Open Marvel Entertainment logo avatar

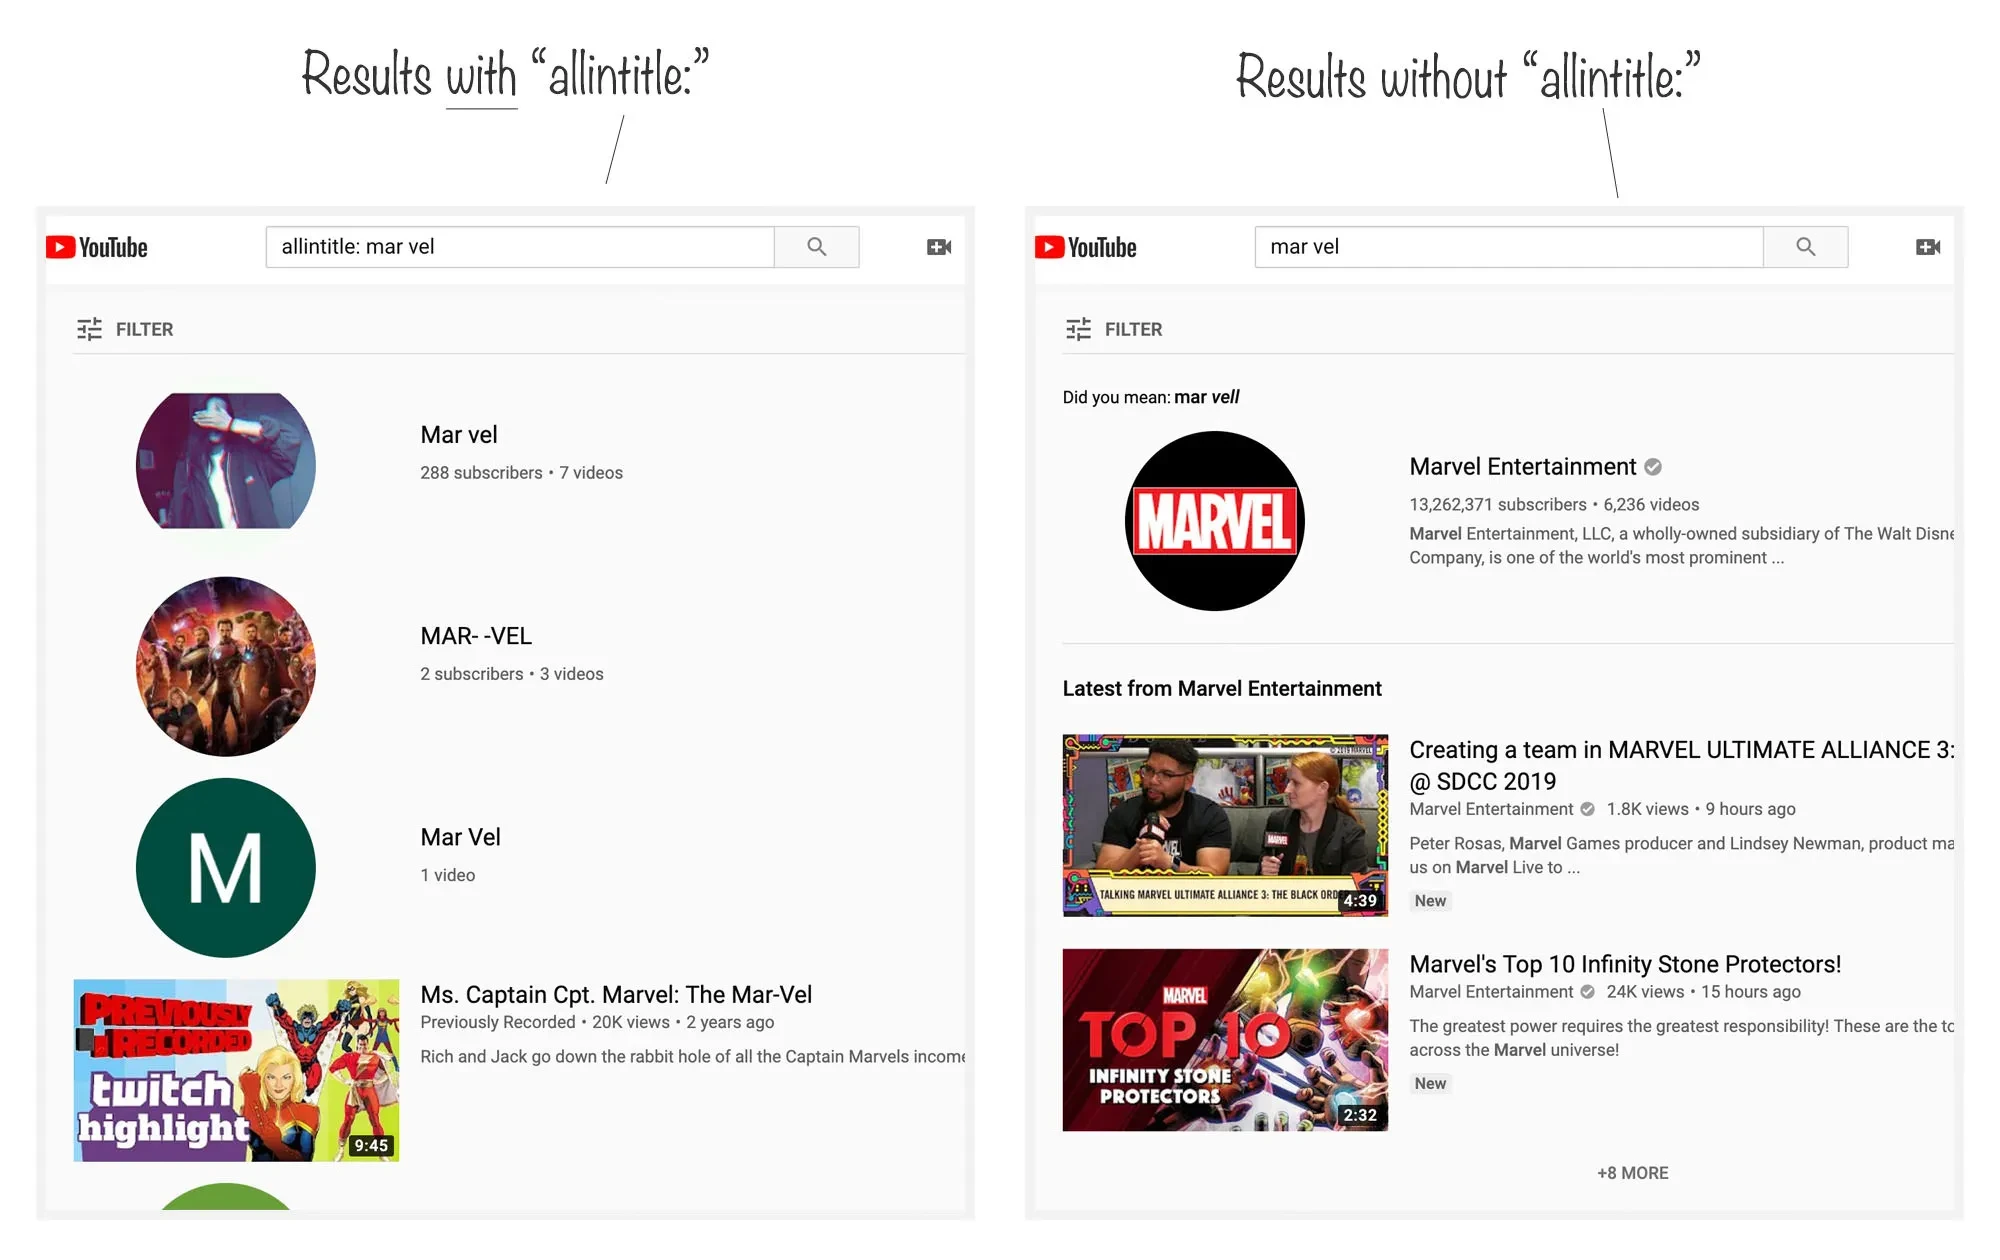tap(1215, 521)
